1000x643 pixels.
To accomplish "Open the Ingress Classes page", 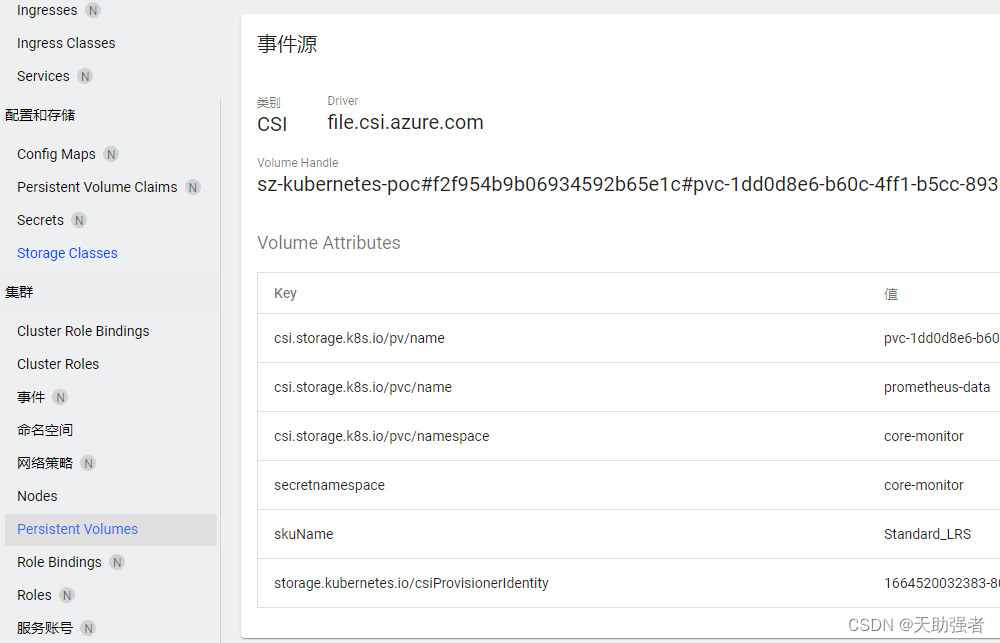I will (x=65, y=43).
